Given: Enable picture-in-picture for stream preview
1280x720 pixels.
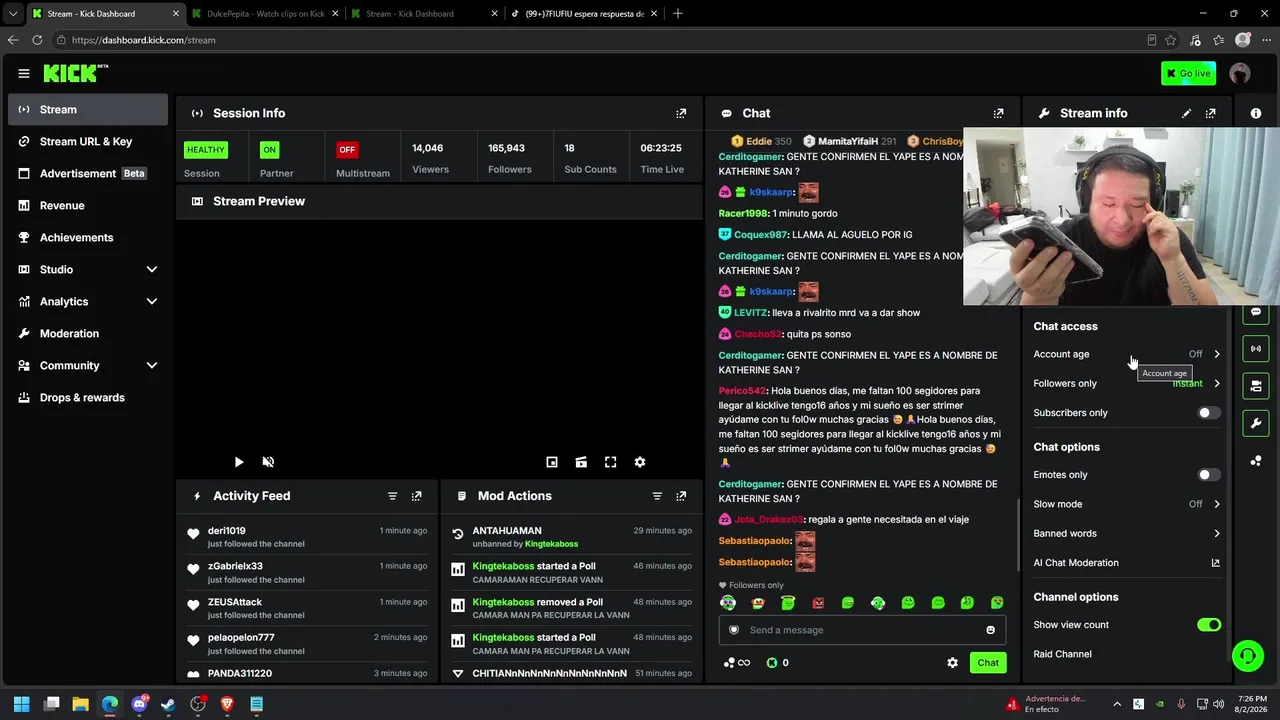Looking at the screenshot, I should pyautogui.click(x=551, y=462).
